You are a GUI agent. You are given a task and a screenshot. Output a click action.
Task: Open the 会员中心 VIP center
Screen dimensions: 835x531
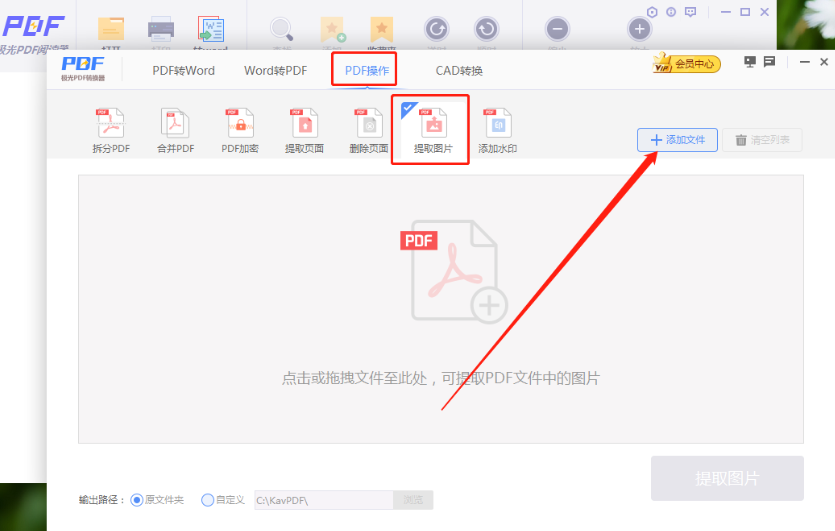[686, 63]
